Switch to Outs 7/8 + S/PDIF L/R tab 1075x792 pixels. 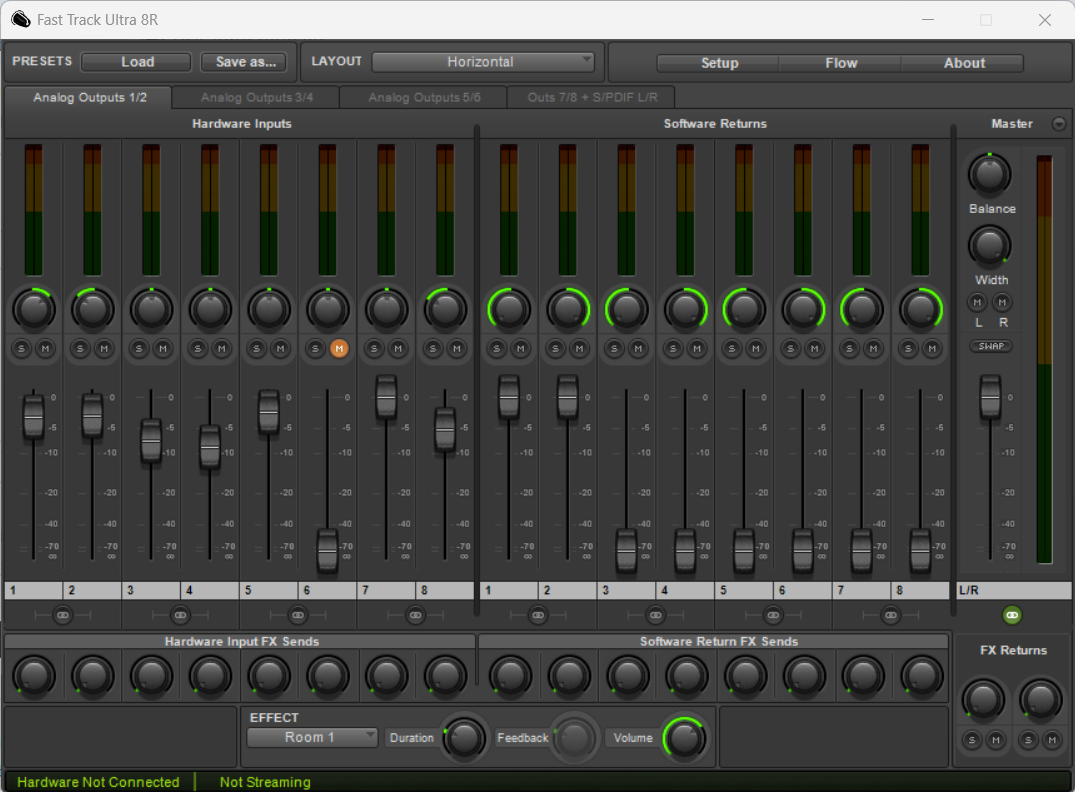coord(592,97)
